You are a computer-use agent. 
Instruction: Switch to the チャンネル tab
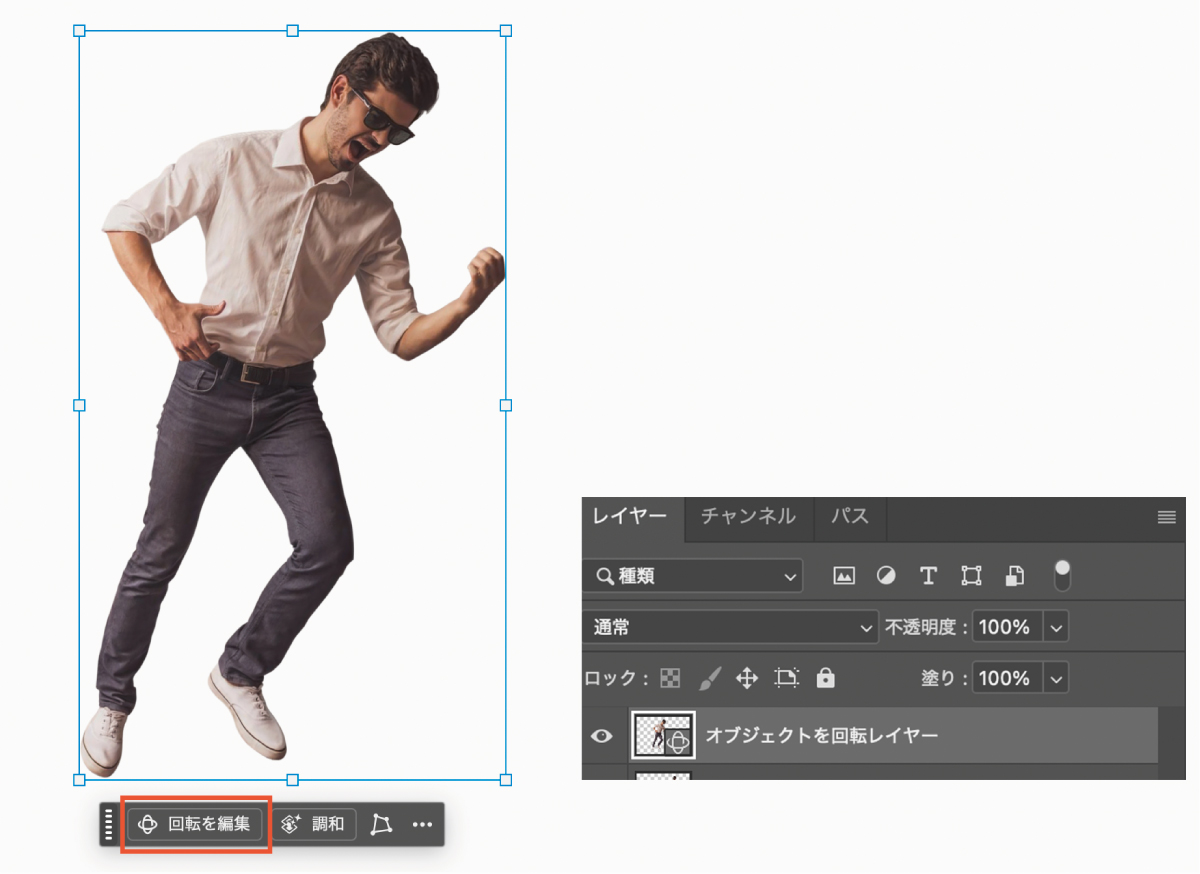(x=748, y=517)
